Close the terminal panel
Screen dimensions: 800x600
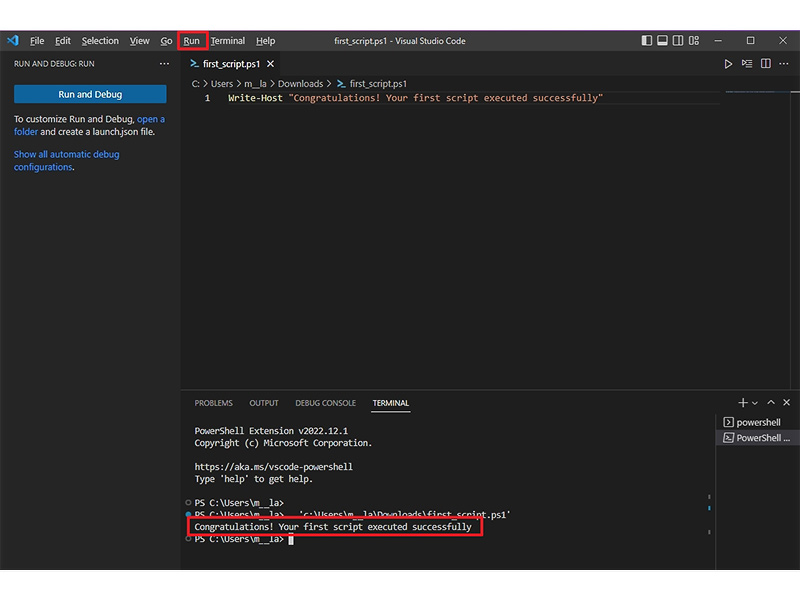pyautogui.click(x=787, y=403)
